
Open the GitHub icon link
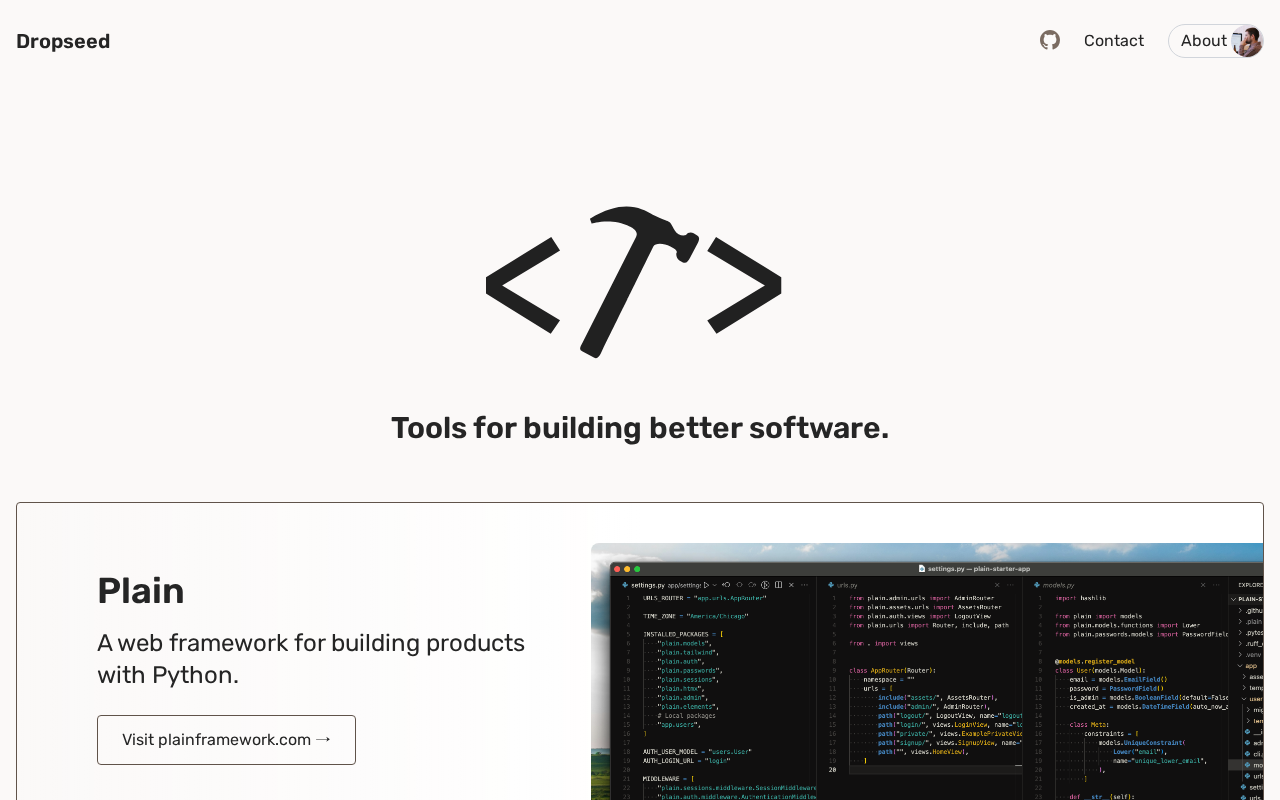[x=1050, y=40]
